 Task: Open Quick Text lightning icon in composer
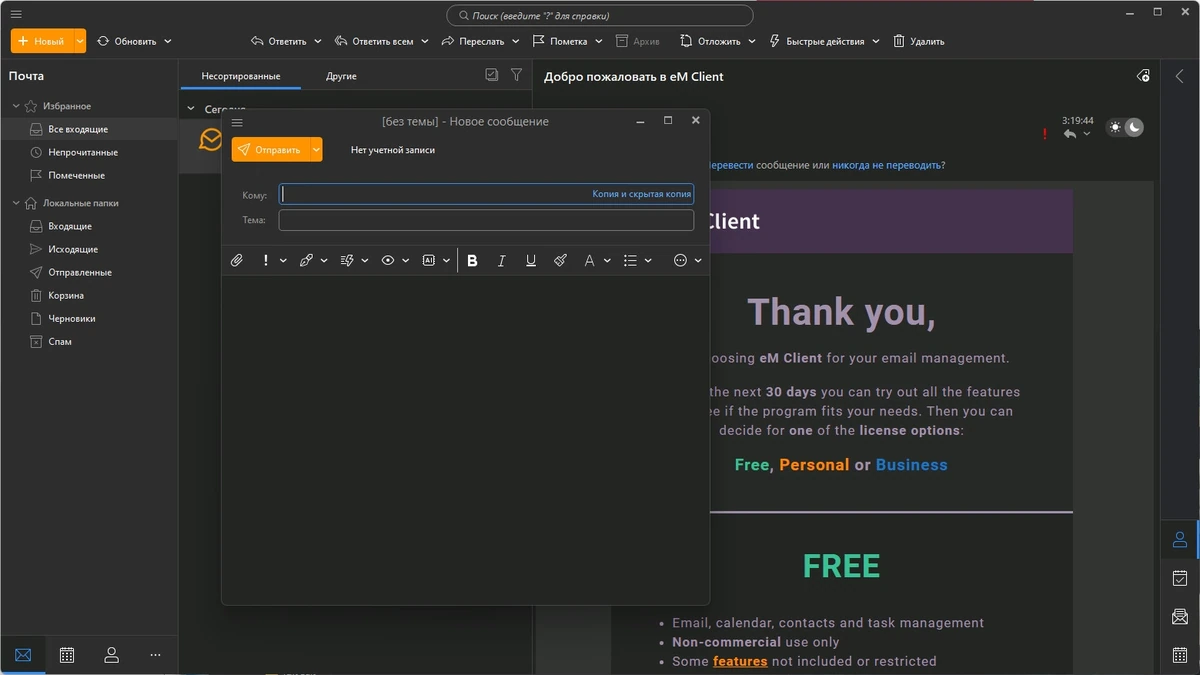(347, 260)
